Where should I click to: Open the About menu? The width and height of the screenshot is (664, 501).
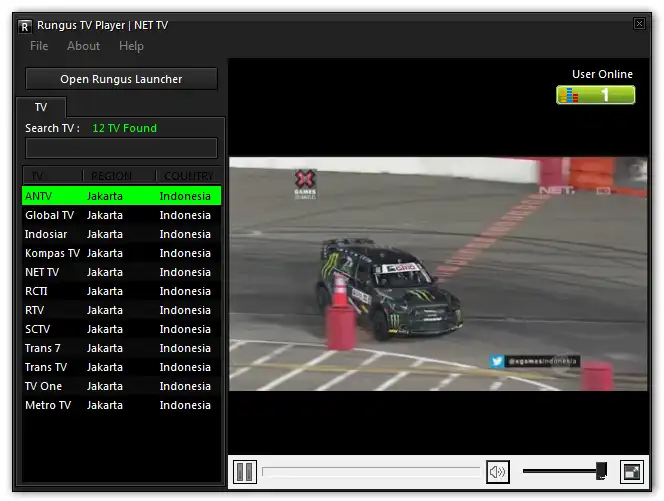point(83,46)
